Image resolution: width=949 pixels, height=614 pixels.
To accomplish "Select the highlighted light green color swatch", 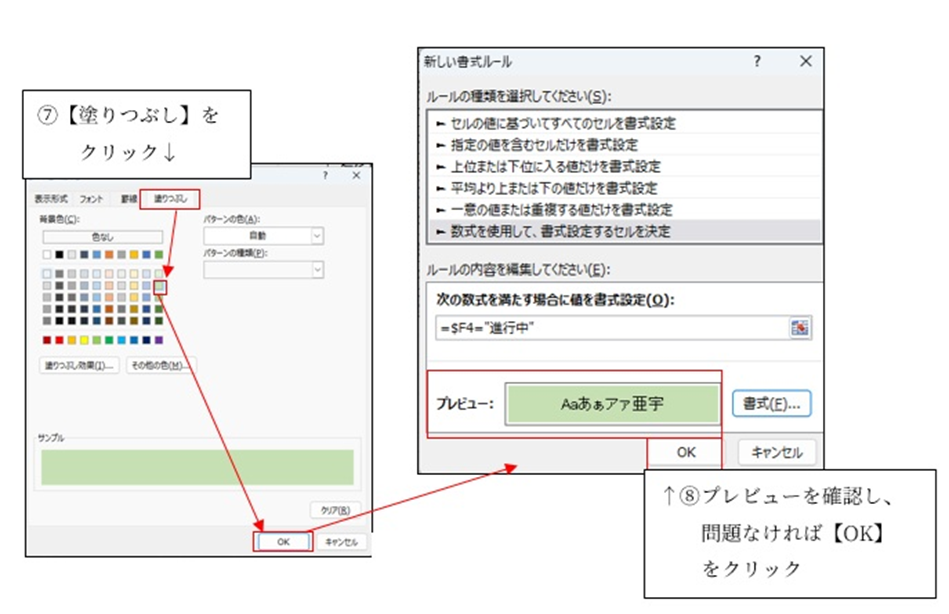I will (160, 287).
